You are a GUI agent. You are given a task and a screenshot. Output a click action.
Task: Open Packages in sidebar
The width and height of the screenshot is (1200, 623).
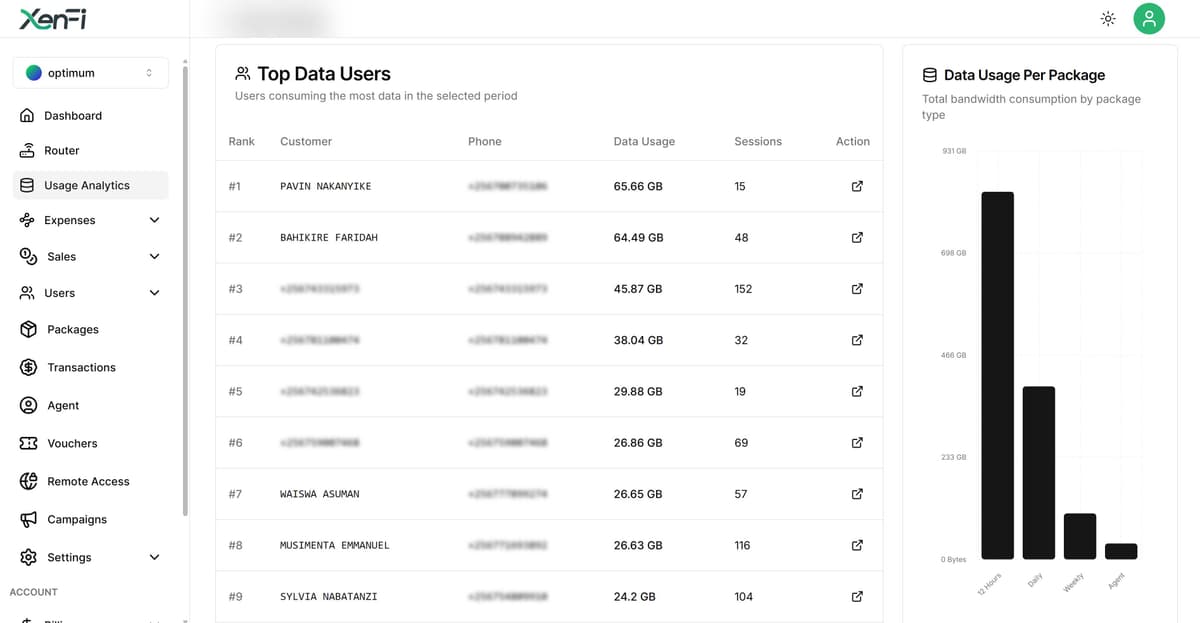tap(90, 330)
